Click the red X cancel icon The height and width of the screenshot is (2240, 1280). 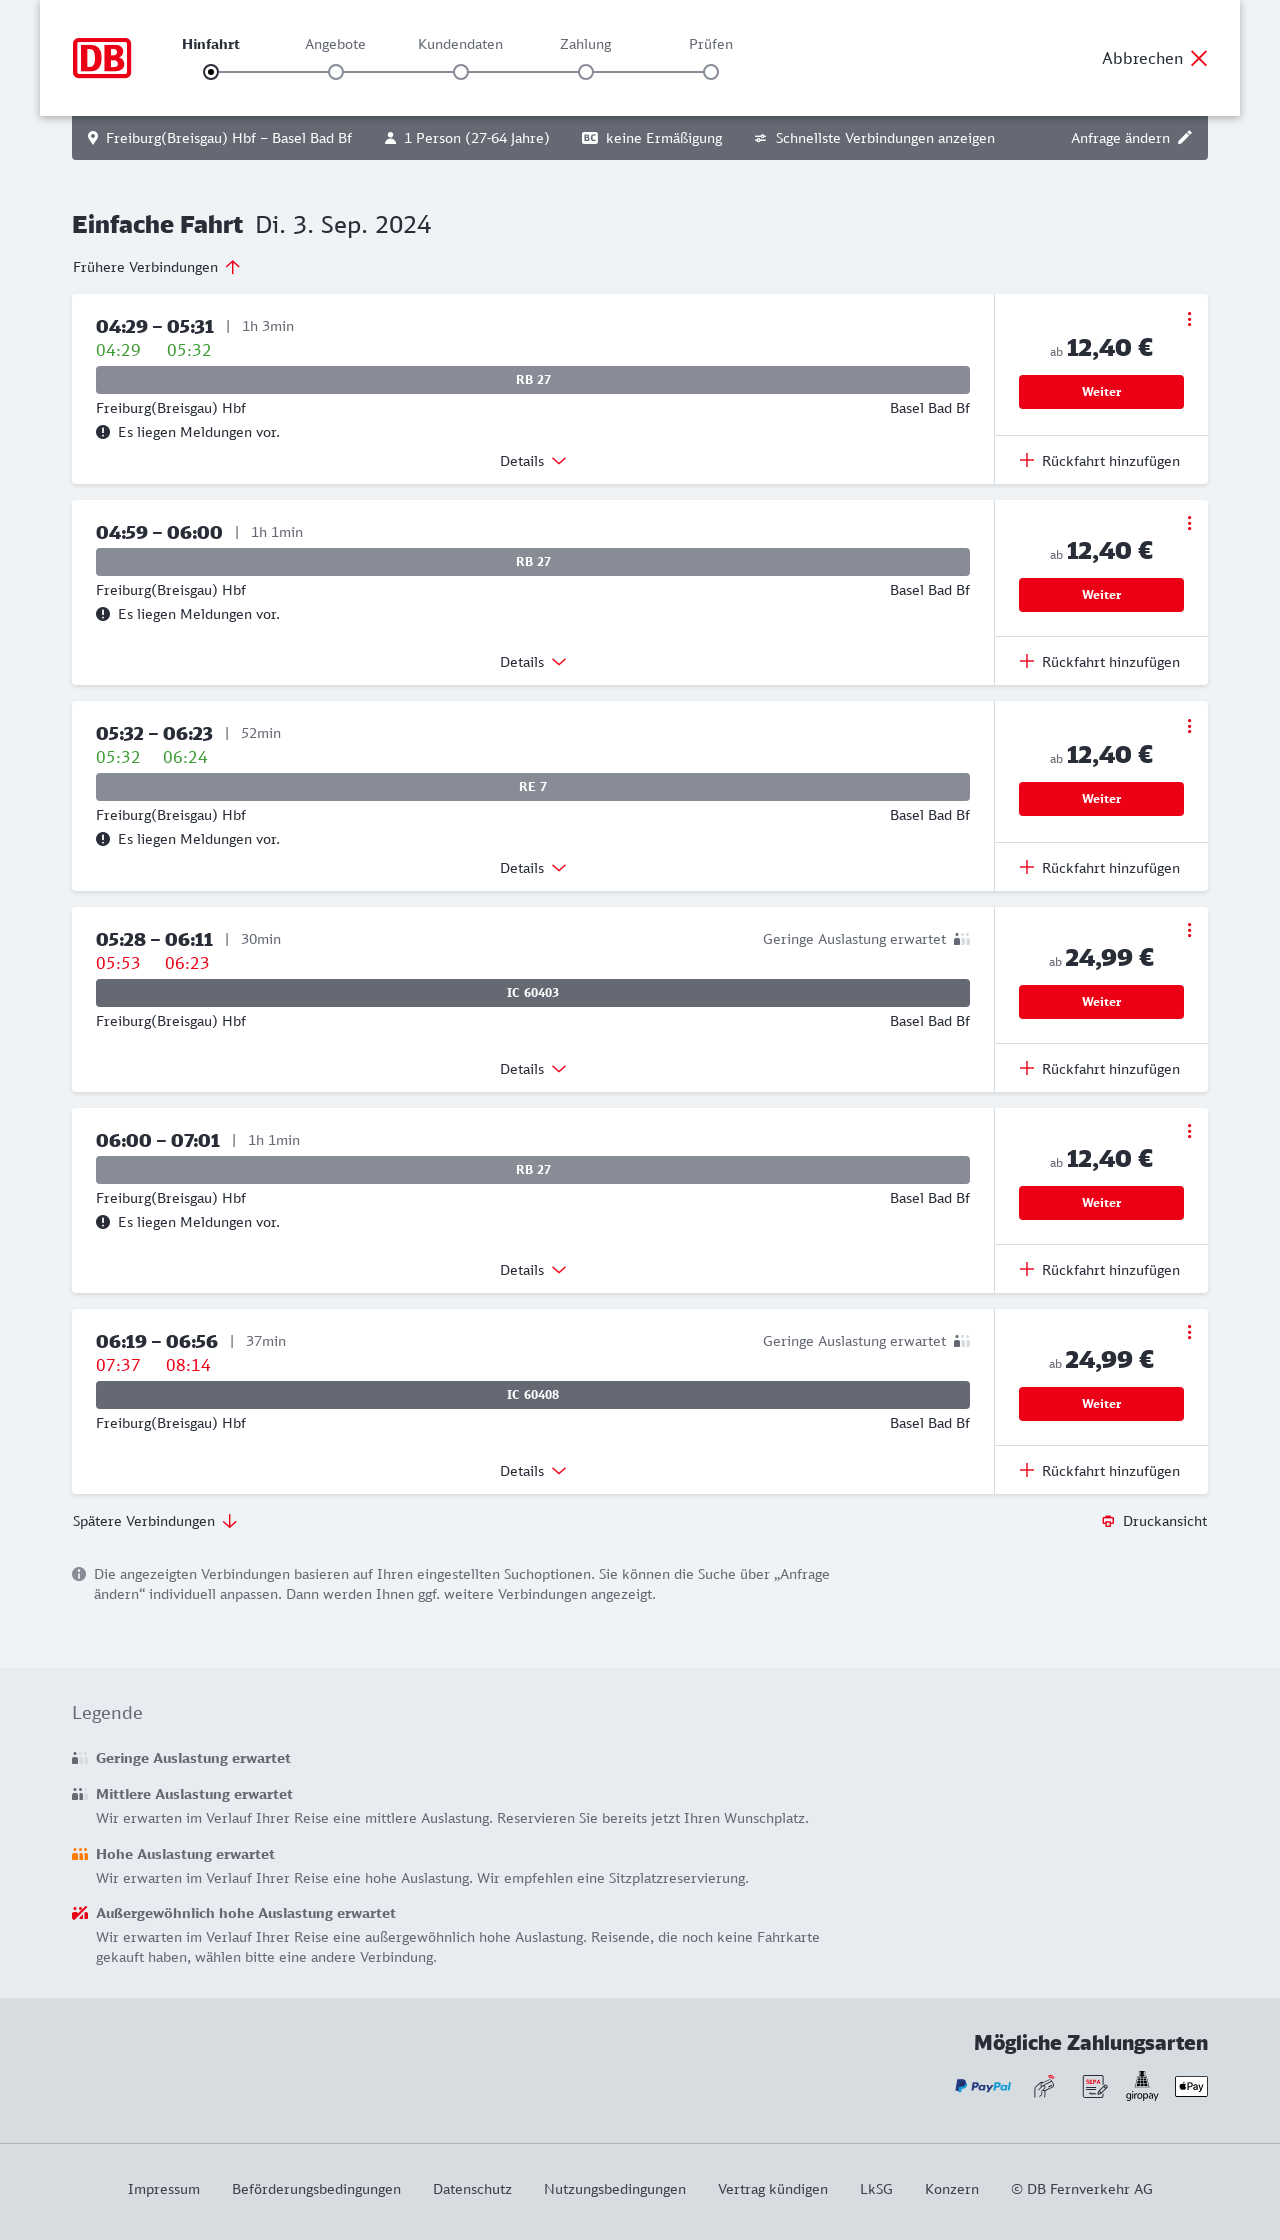1199,58
